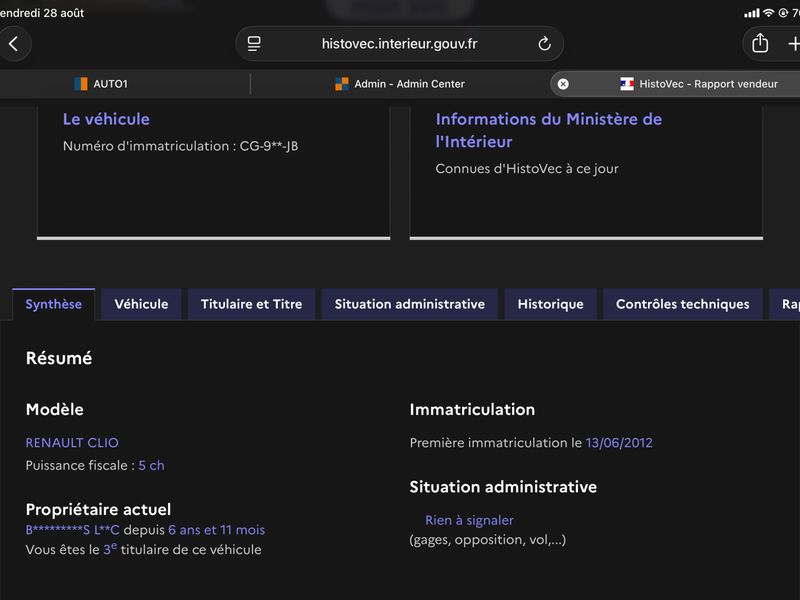Open the Titulaire et Titre tab
The width and height of the screenshot is (800, 600).
(x=252, y=304)
